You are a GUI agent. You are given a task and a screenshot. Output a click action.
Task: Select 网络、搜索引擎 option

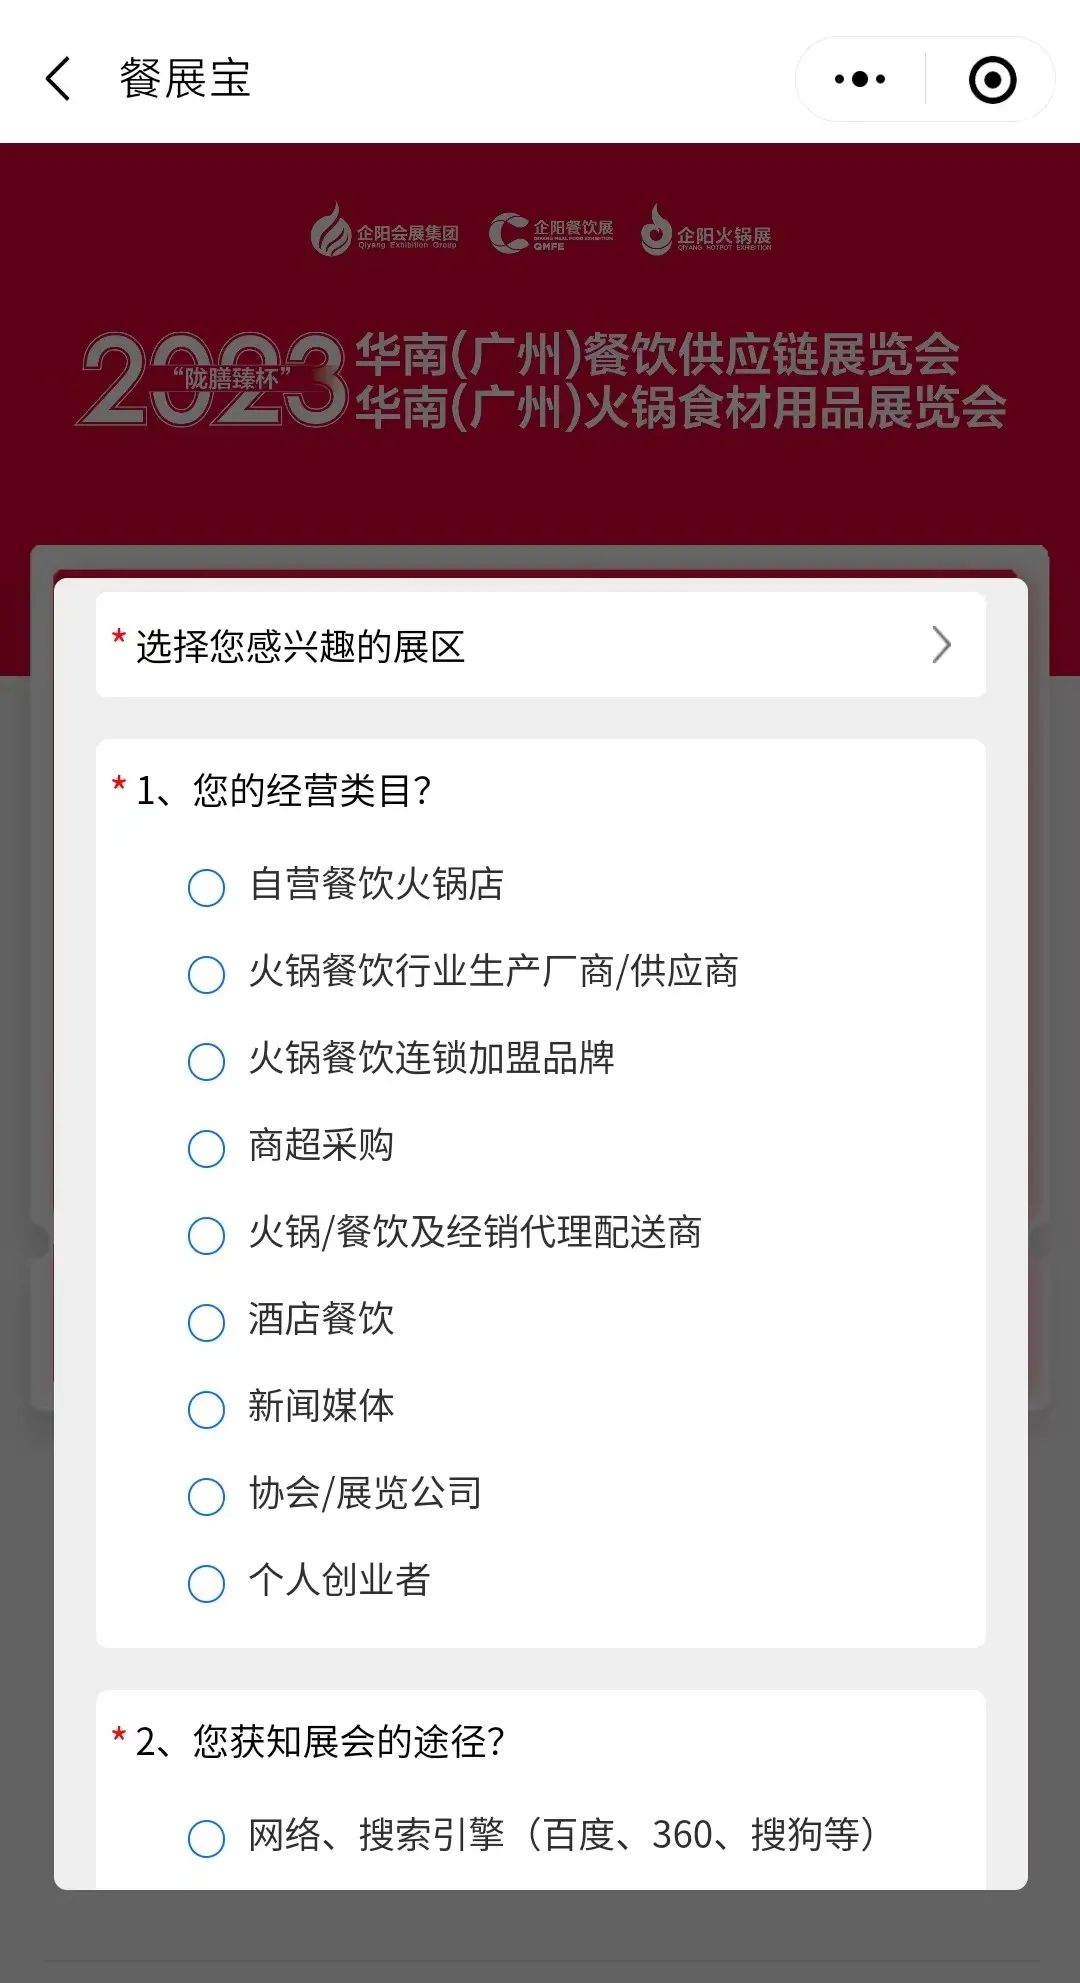coord(532,1836)
